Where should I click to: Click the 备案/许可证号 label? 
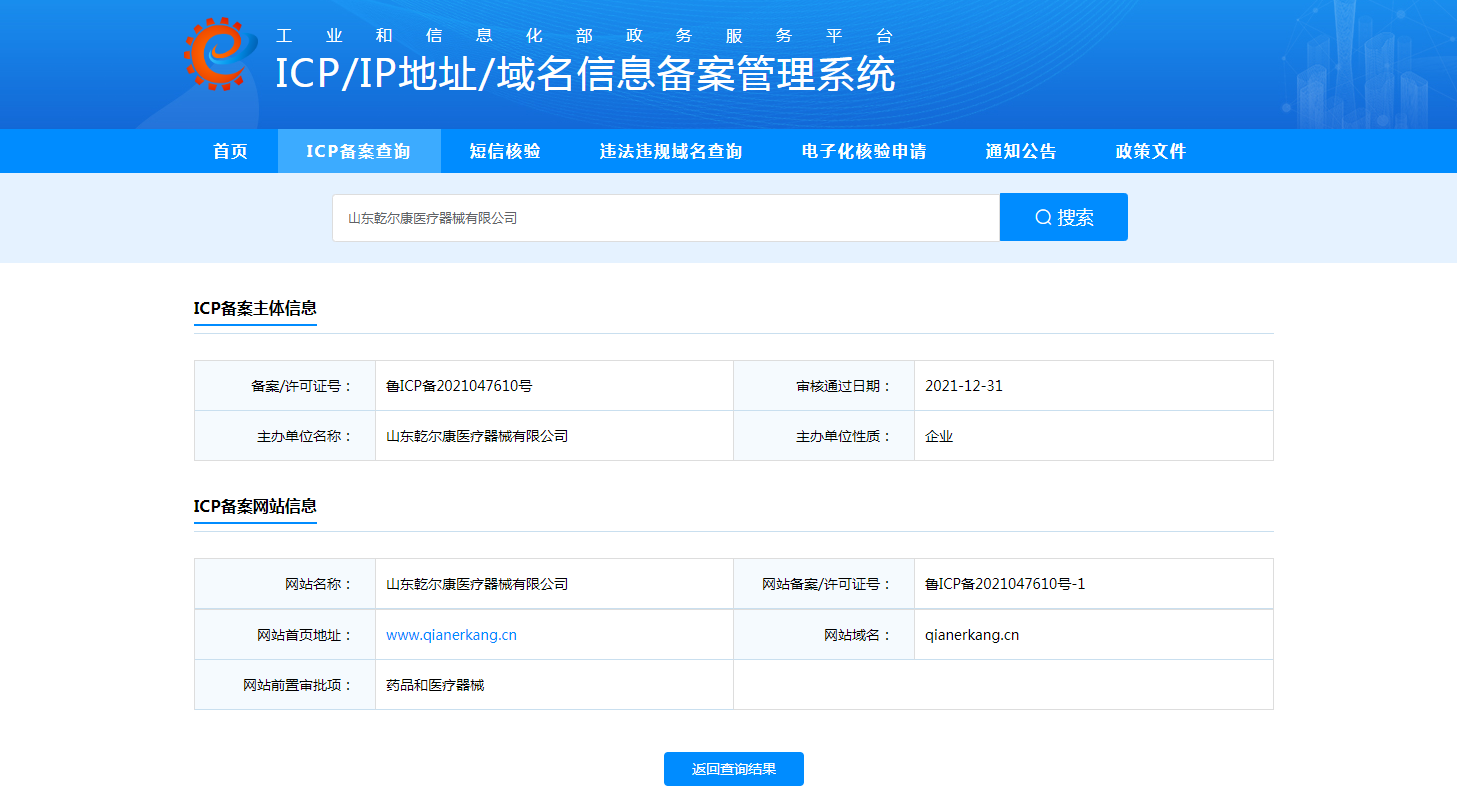coord(301,386)
